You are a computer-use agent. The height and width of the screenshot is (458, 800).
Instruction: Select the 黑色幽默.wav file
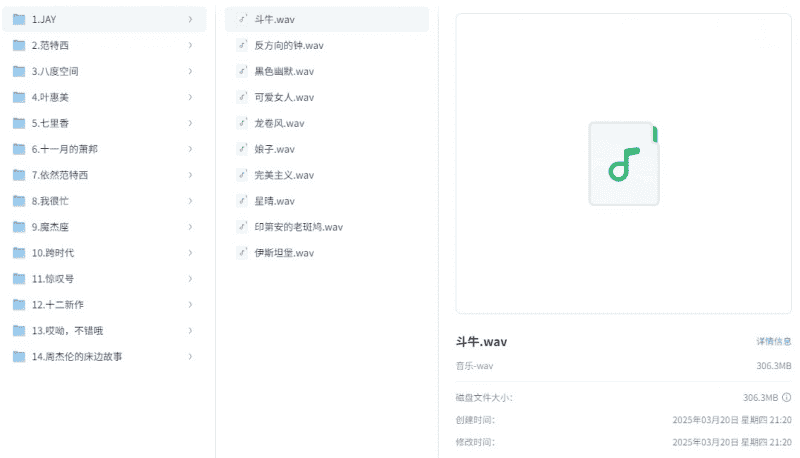click(284, 71)
